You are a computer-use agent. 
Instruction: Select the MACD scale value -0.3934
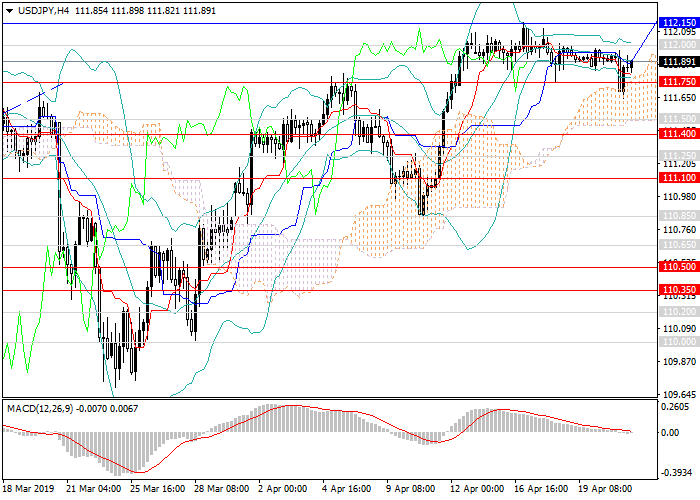pos(675,473)
